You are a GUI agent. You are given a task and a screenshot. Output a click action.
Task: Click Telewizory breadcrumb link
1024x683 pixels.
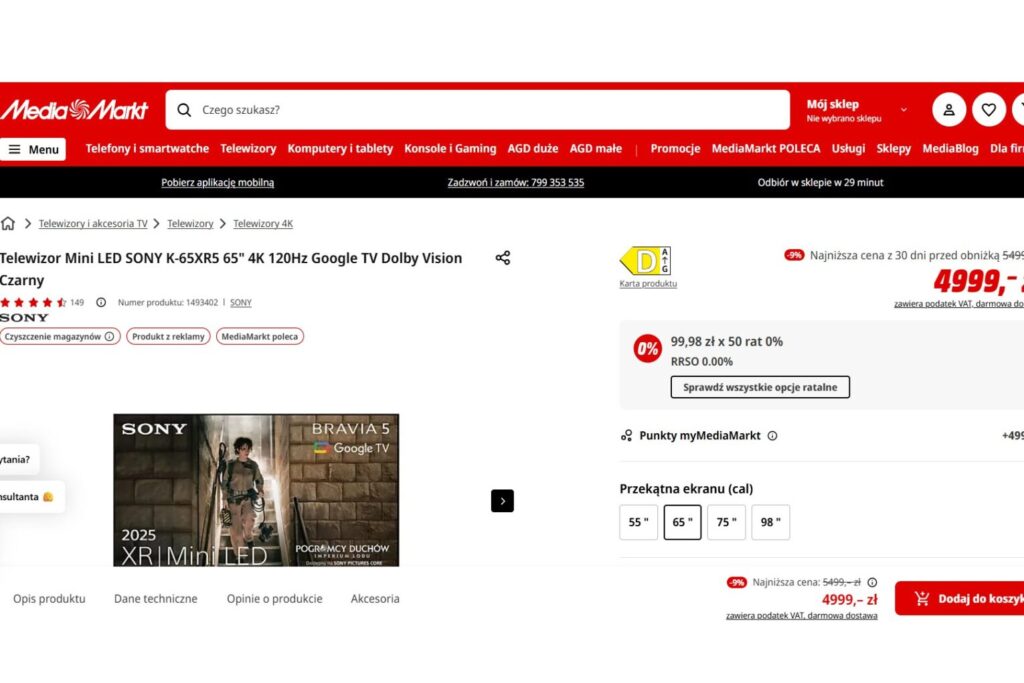click(190, 223)
